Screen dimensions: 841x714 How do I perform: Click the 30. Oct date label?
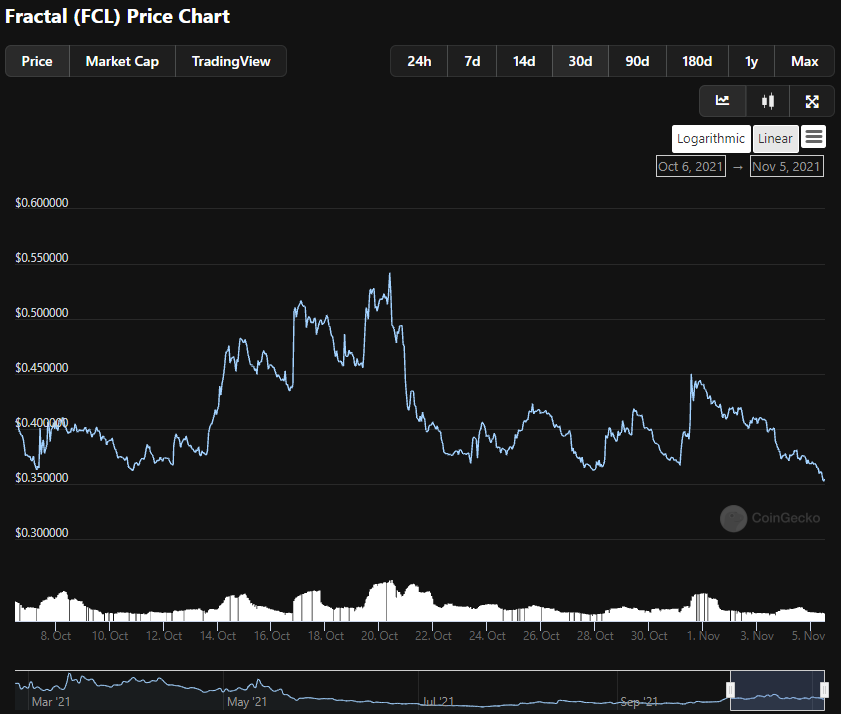pyautogui.click(x=649, y=636)
